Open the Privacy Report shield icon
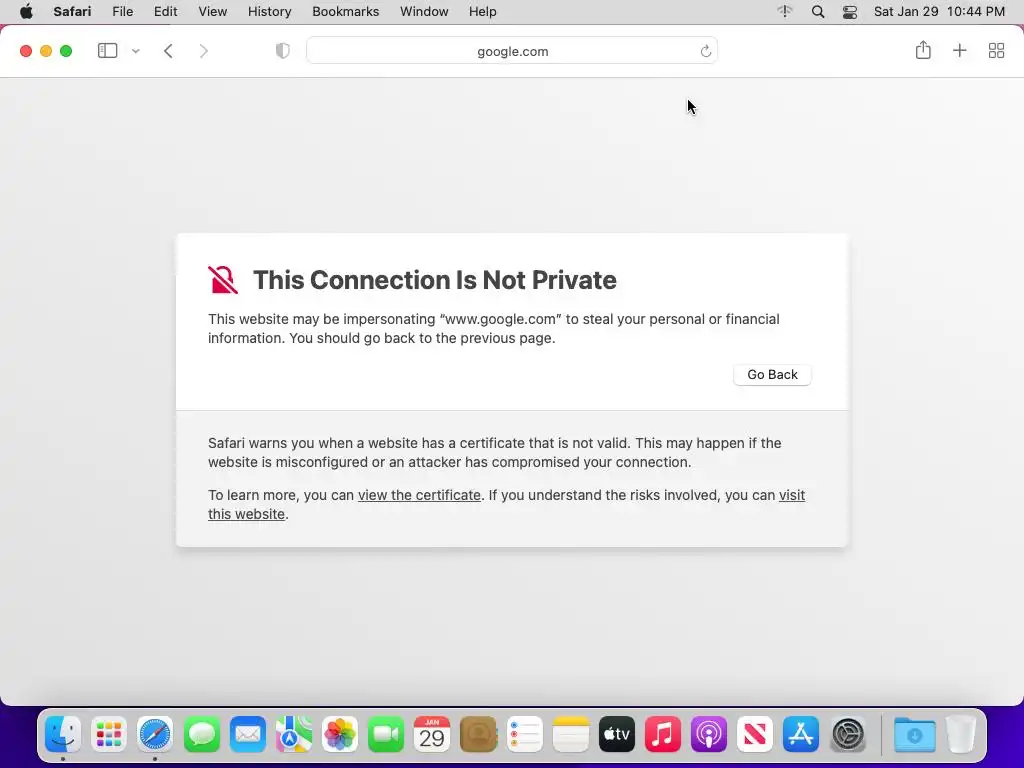Screen dimensions: 1024x768 283,51
